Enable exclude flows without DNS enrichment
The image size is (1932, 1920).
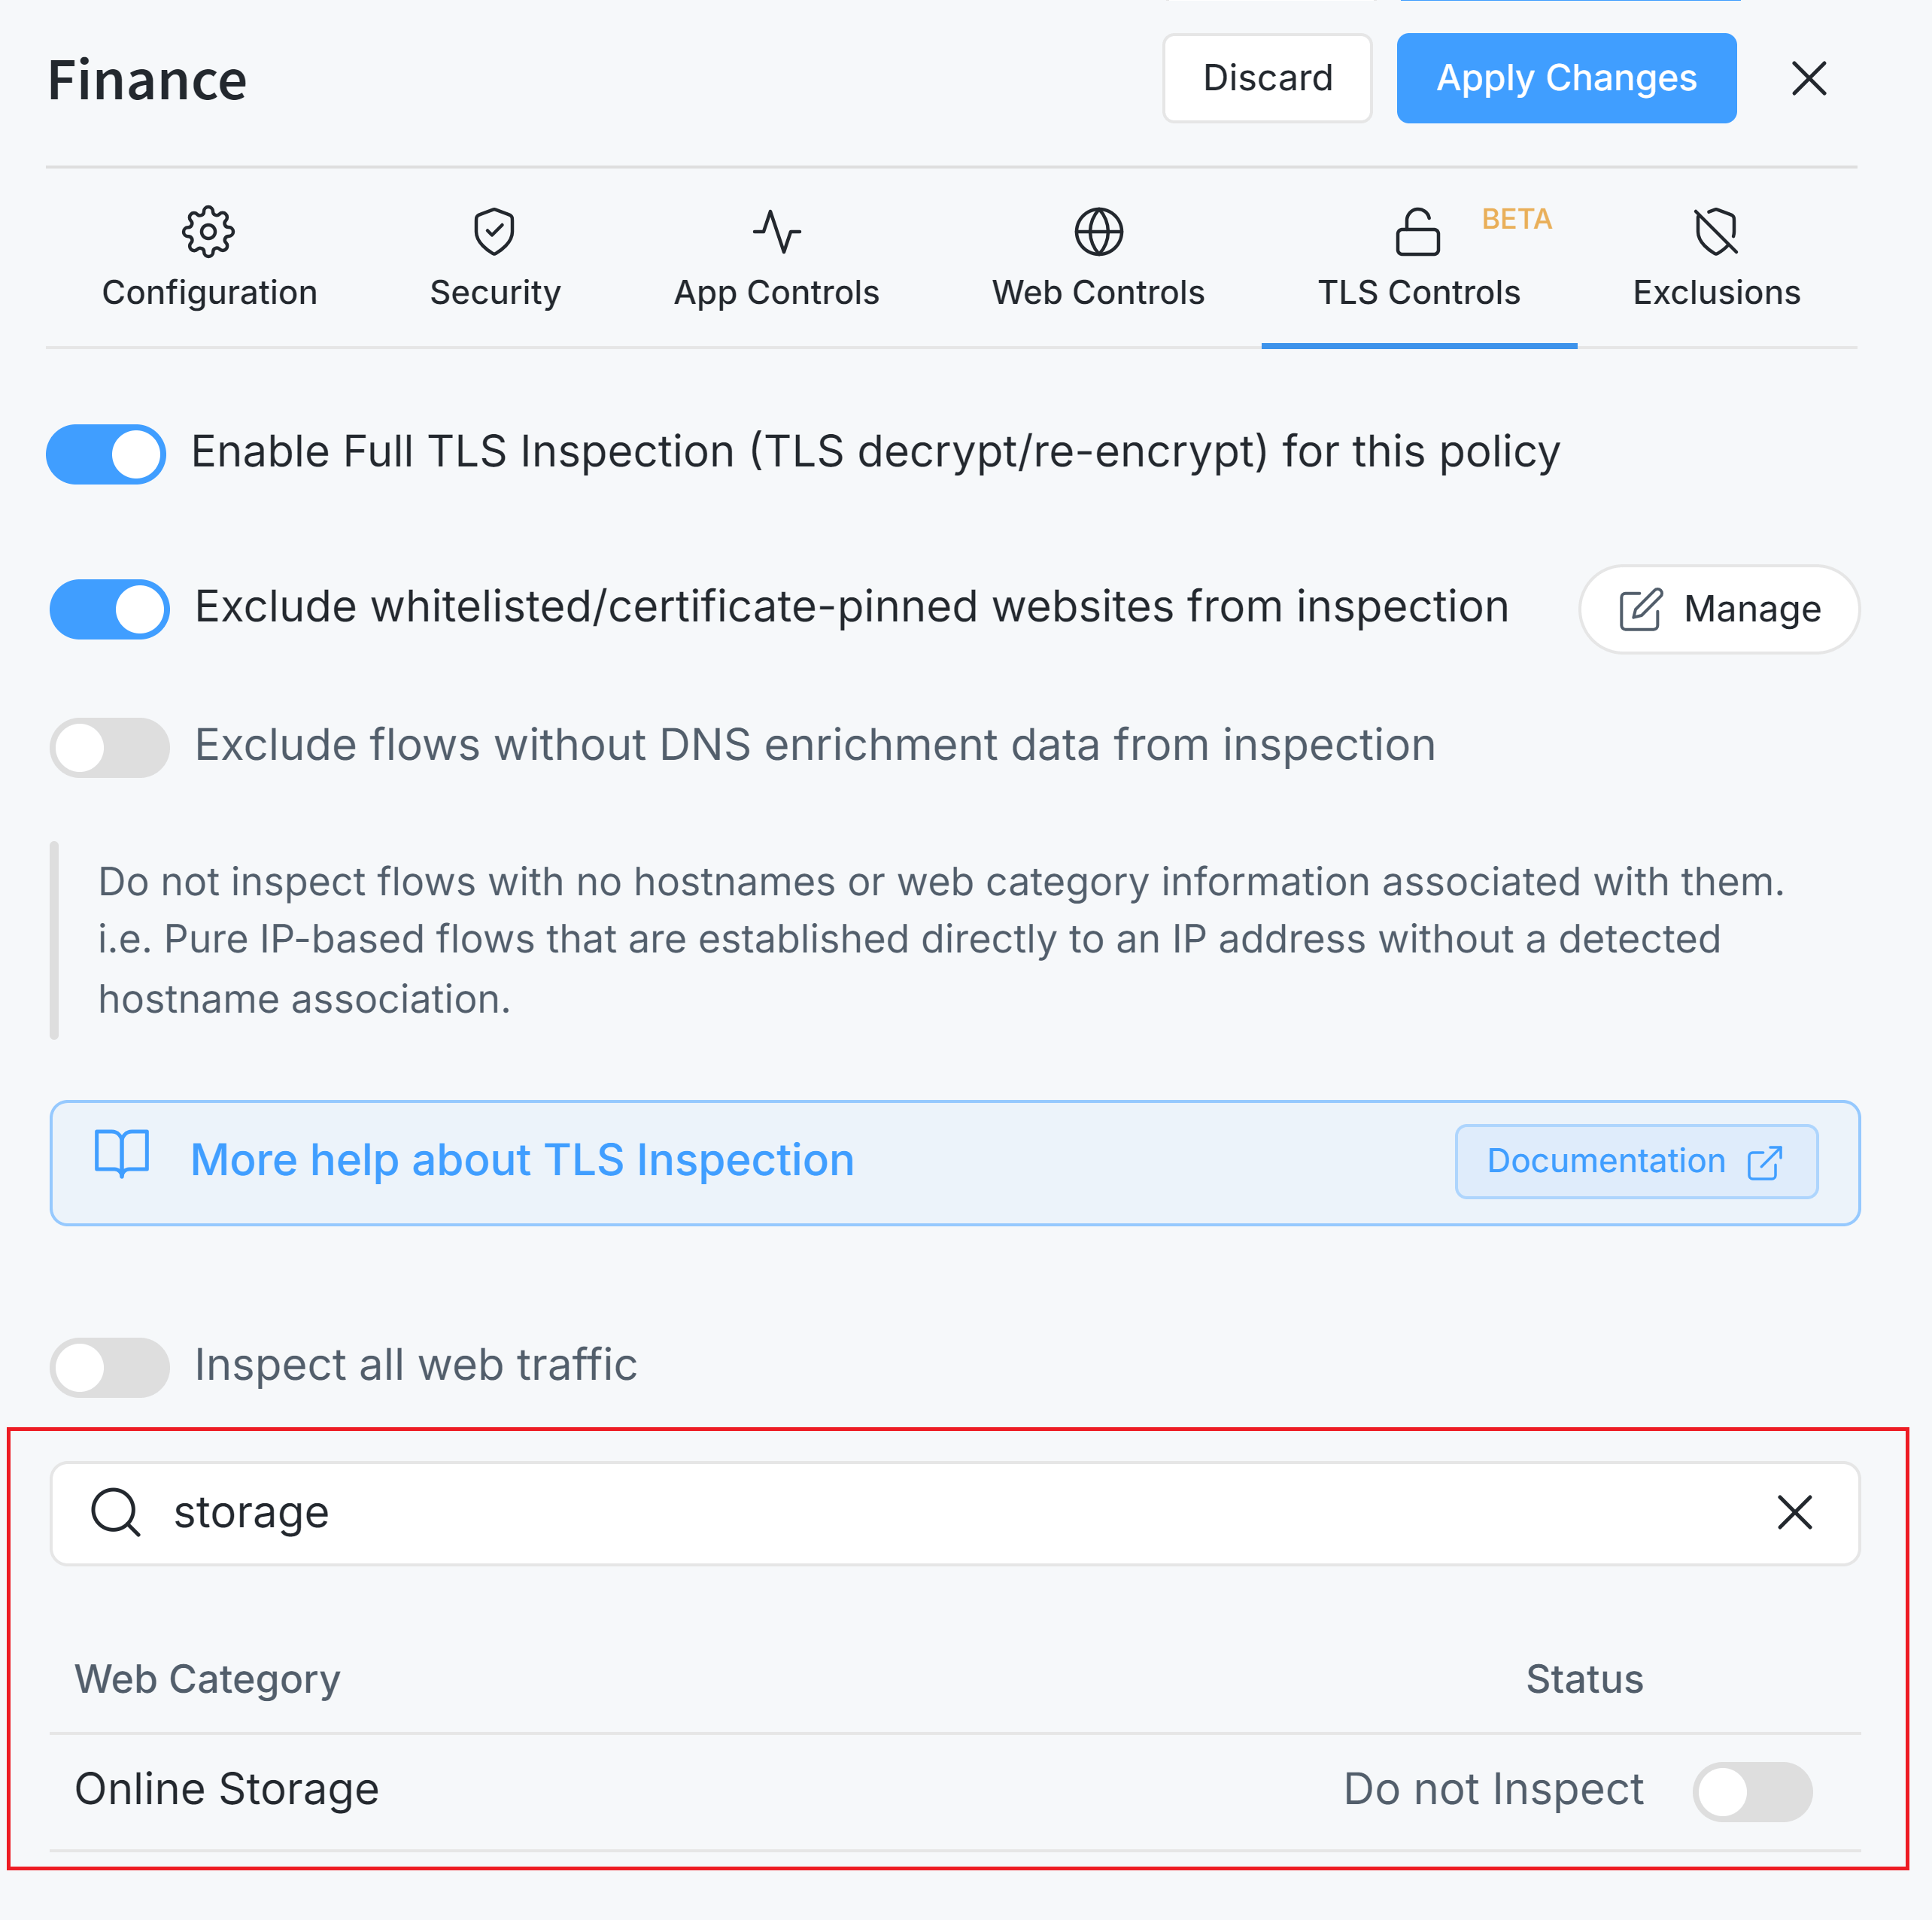pyautogui.click(x=110, y=747)
